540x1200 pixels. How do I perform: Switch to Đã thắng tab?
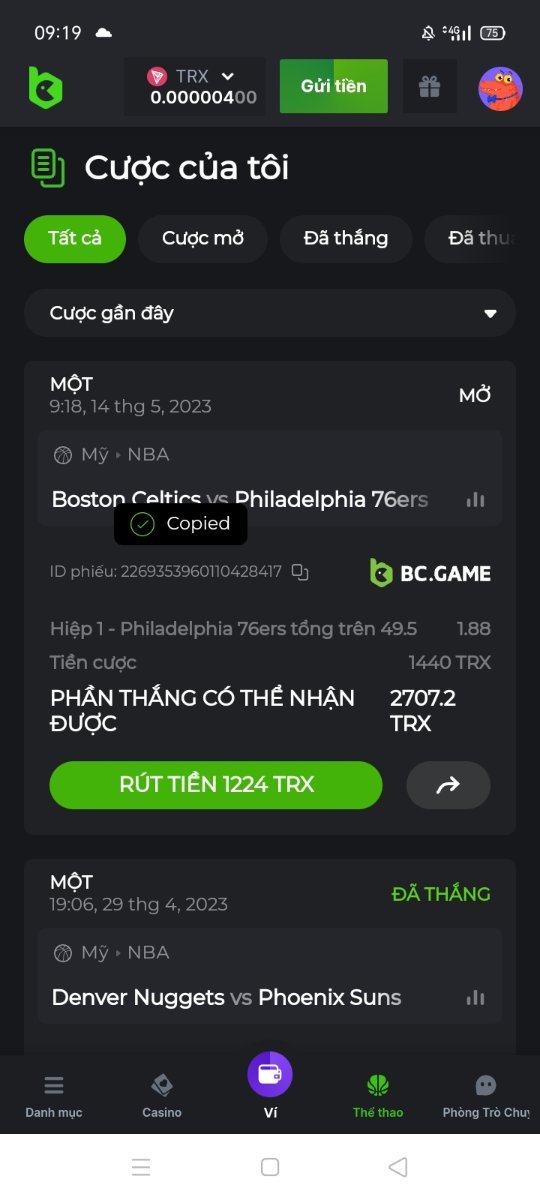click(346, 239)
